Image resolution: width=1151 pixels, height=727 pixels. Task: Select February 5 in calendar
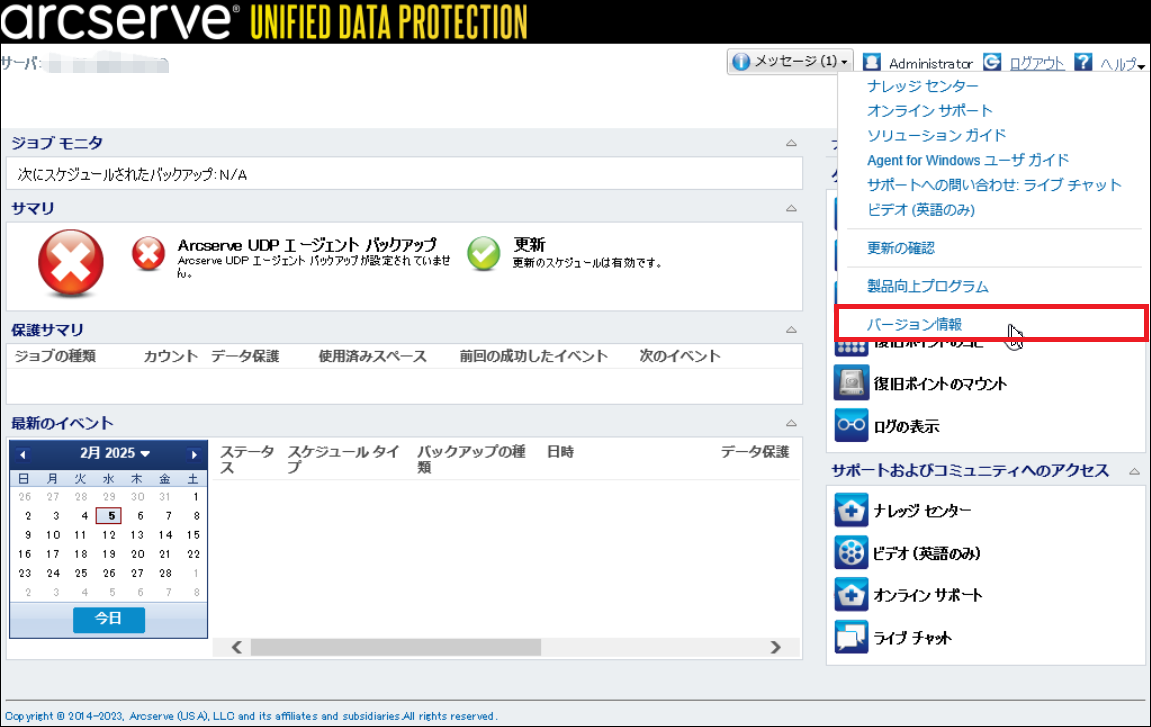(x=109, y=516)
